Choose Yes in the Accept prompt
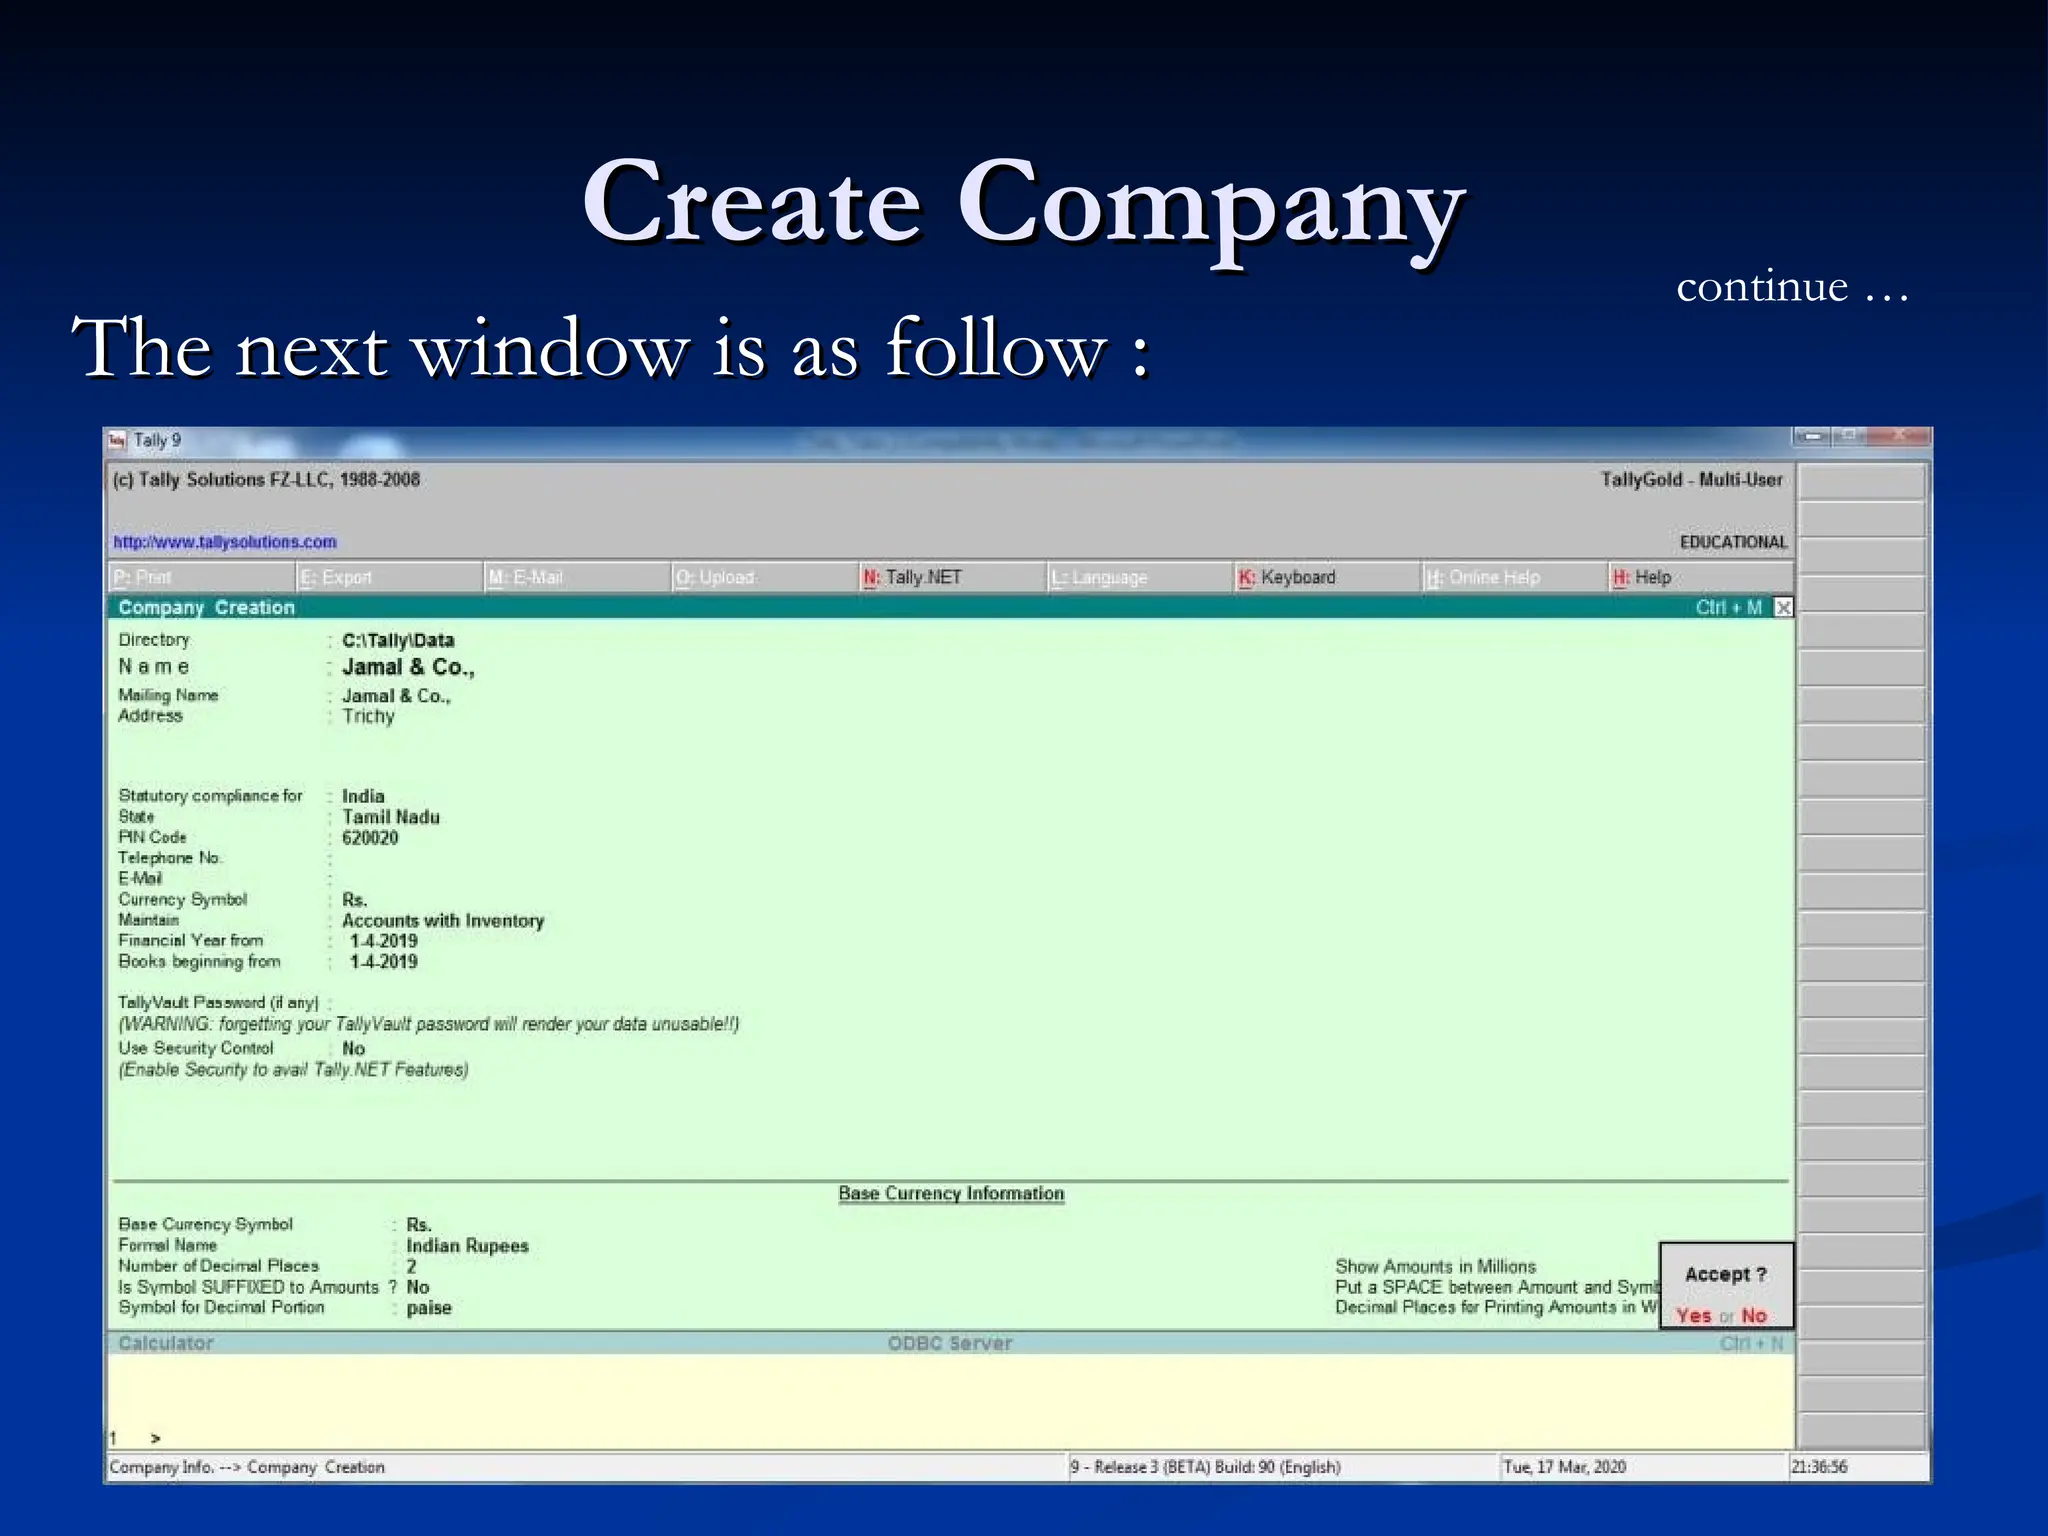The width and height of the screenshot is (2048, 1536). (x=1694, y=1315)
